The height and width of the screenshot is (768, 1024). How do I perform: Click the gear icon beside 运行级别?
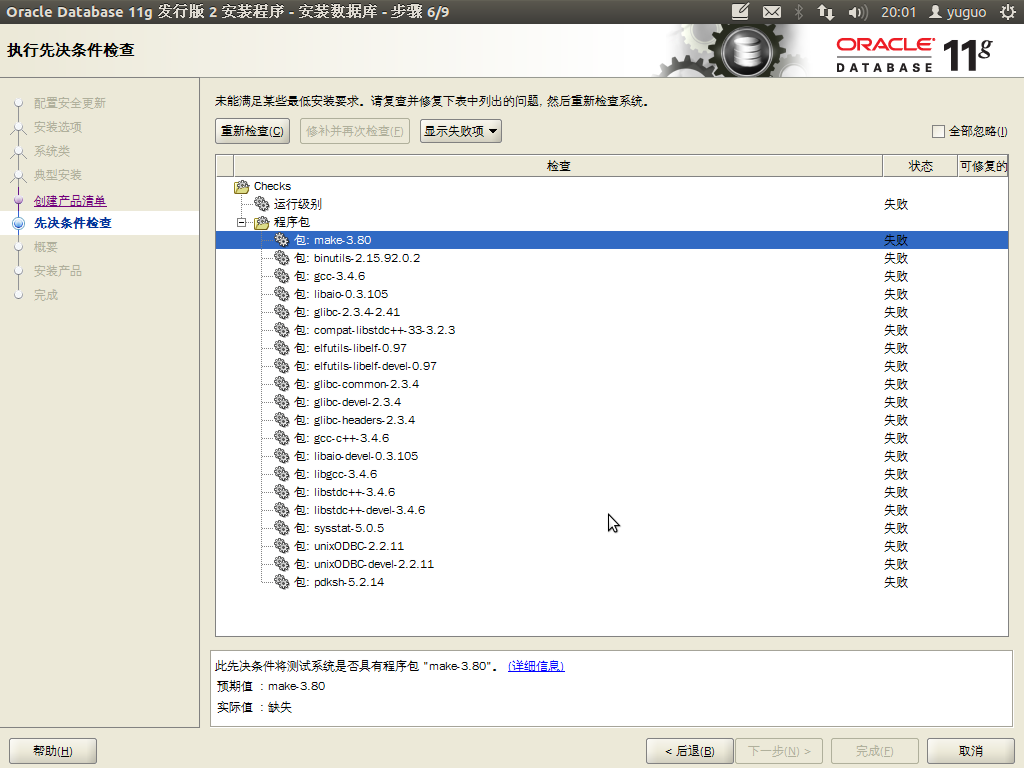click(x=261, y=204)
